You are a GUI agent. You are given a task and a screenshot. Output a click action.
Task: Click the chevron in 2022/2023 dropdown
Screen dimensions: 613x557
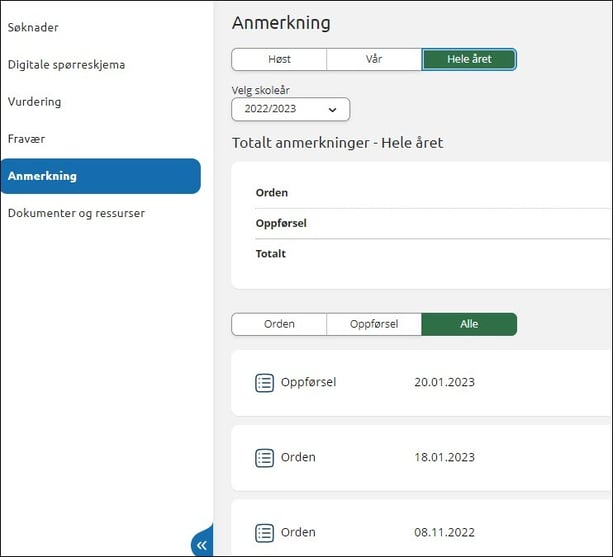333,109
